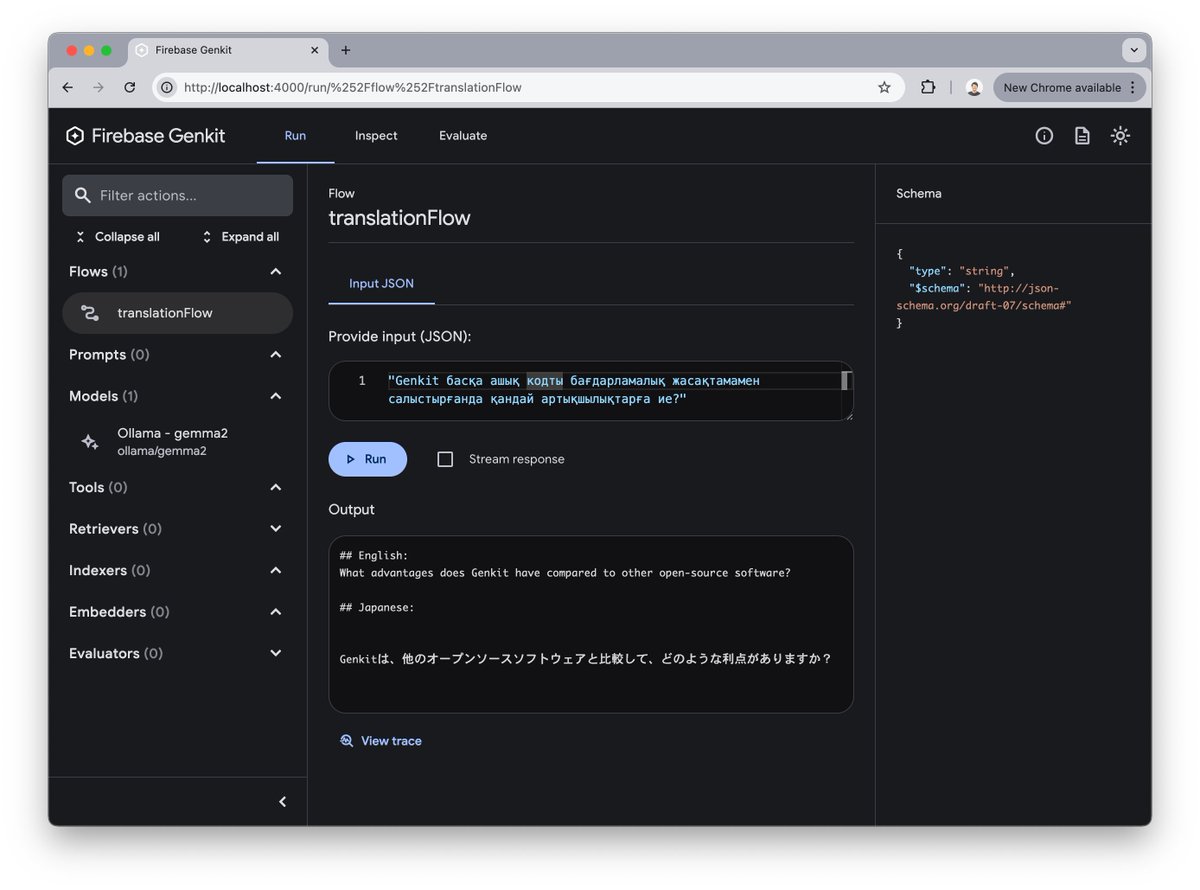Collapse the Flows section
Screen dimensions: 1200x890
pos(276,272)
